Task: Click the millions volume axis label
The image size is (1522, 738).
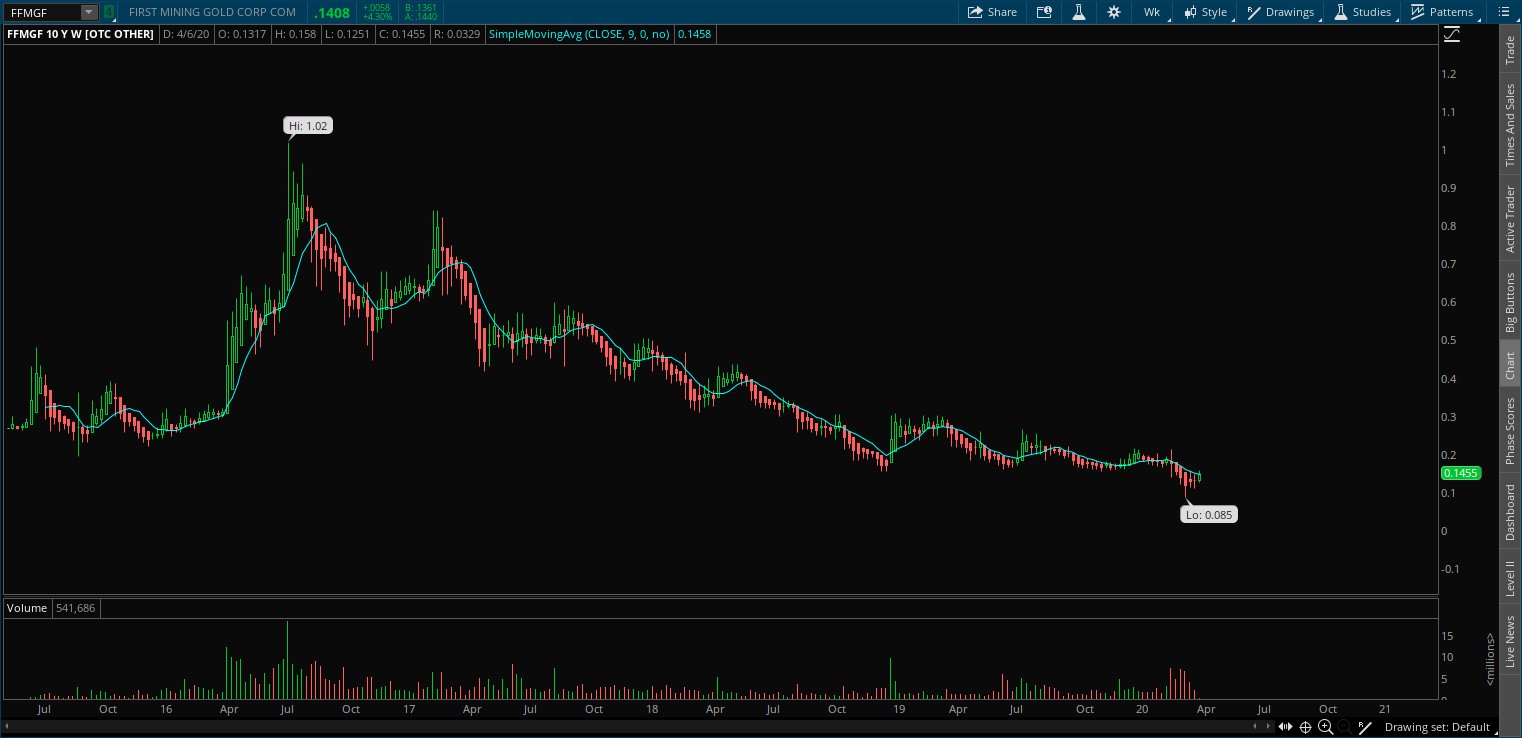Action: (x=1490, y=659)
